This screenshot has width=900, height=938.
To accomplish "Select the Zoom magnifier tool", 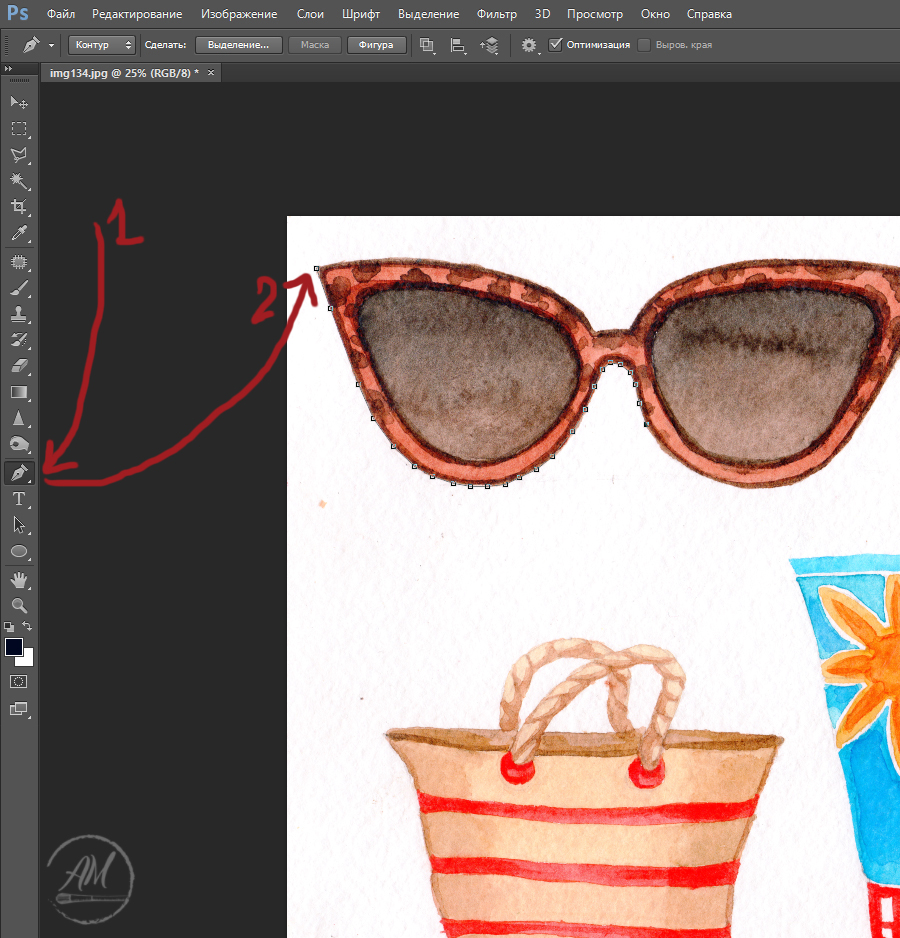I will click(x=18, y=605).
